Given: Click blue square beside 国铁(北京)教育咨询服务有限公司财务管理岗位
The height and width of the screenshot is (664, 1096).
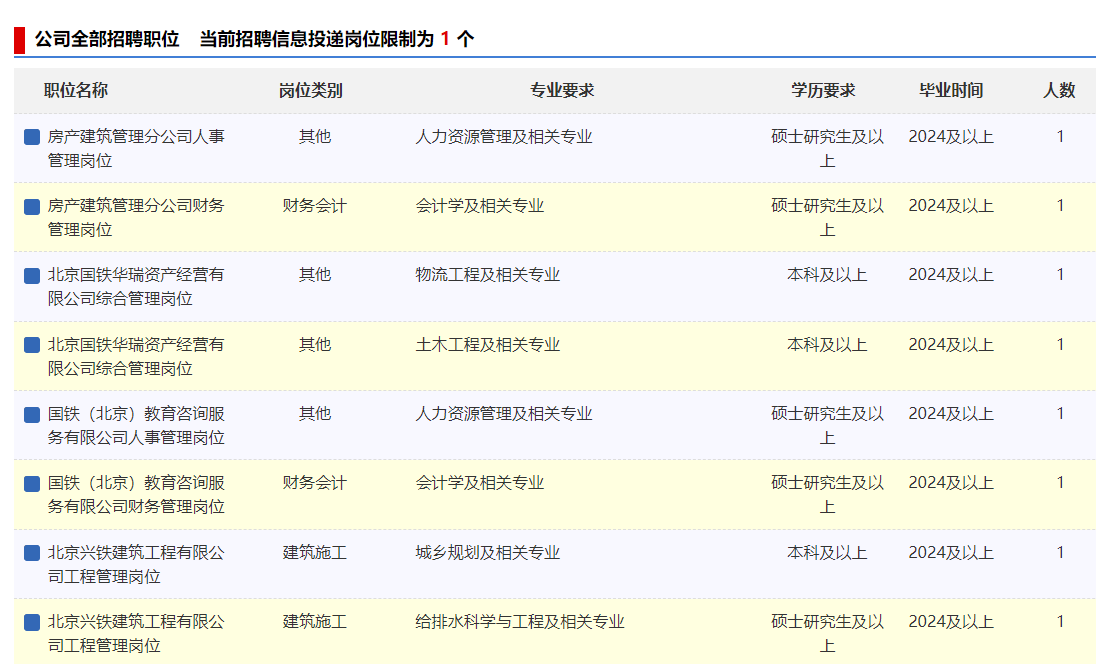Looking at the screenshot, I should (31, 484).
